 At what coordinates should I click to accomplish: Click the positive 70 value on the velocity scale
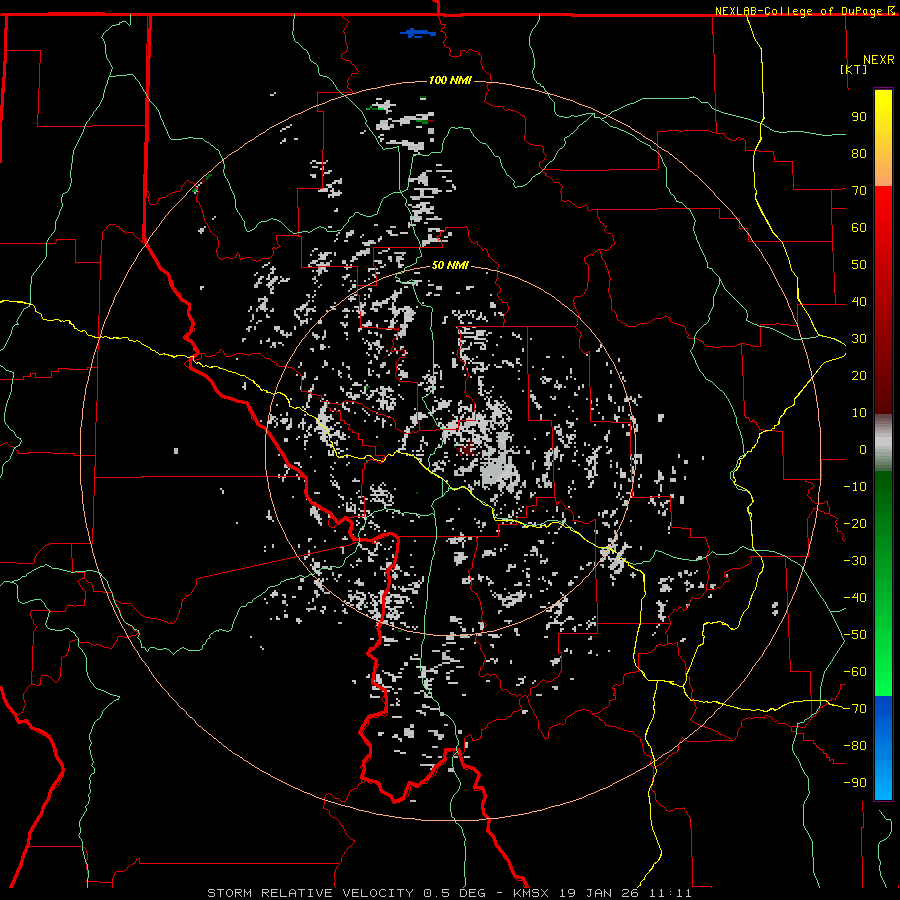pos(859,191)
